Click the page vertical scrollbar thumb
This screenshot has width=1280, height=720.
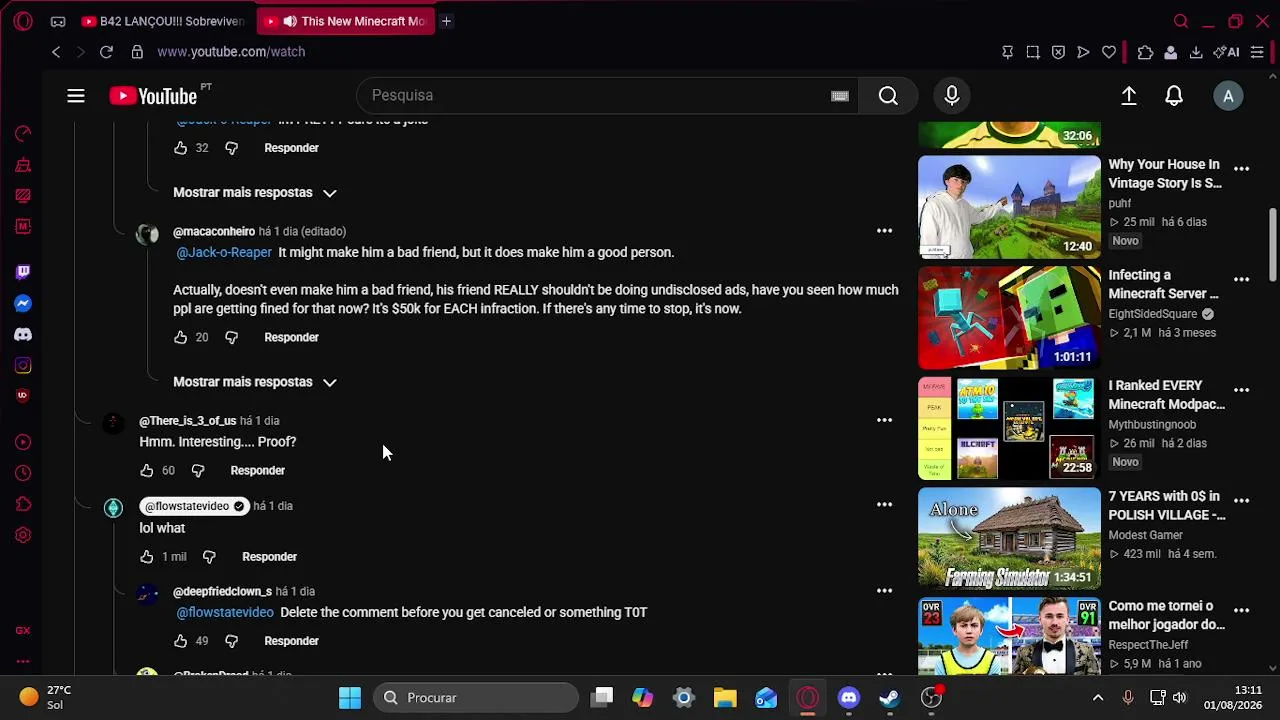pos(1273,245)
